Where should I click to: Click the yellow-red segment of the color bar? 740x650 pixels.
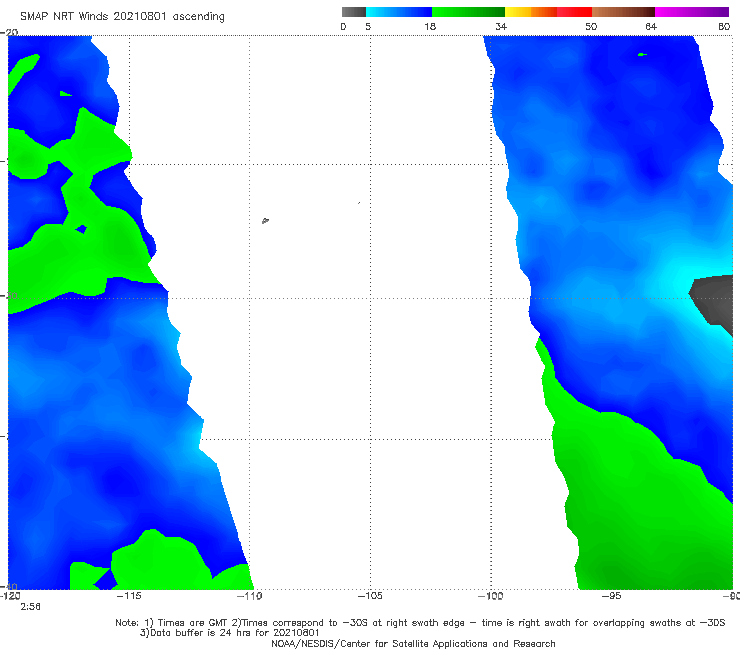[548, 12]
